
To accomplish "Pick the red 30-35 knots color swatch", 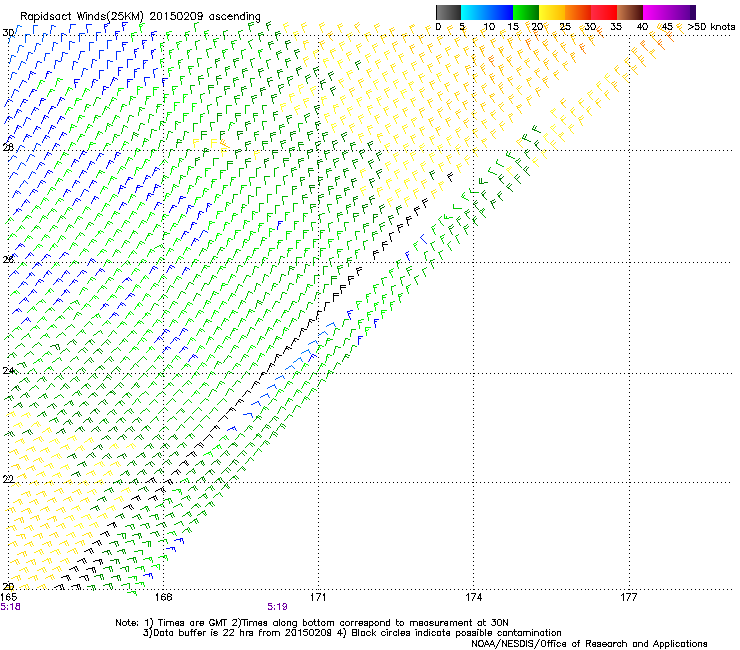I will (604, 12).
